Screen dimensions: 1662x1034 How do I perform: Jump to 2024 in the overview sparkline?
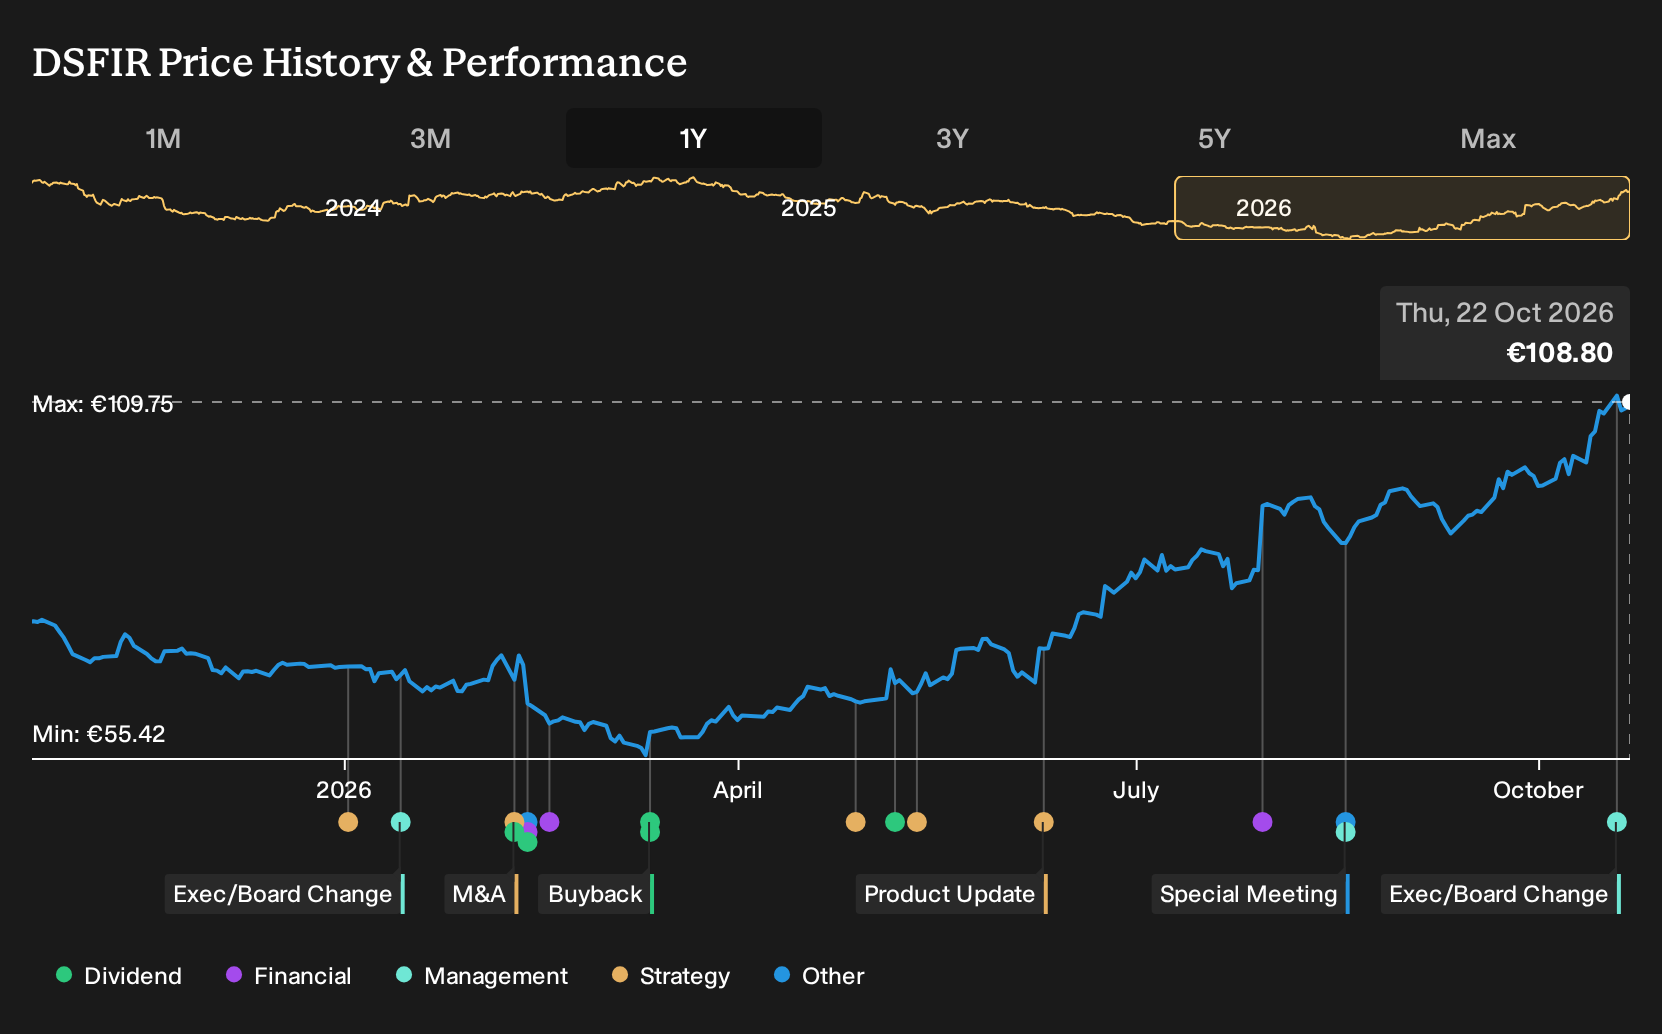coord(353,208)
